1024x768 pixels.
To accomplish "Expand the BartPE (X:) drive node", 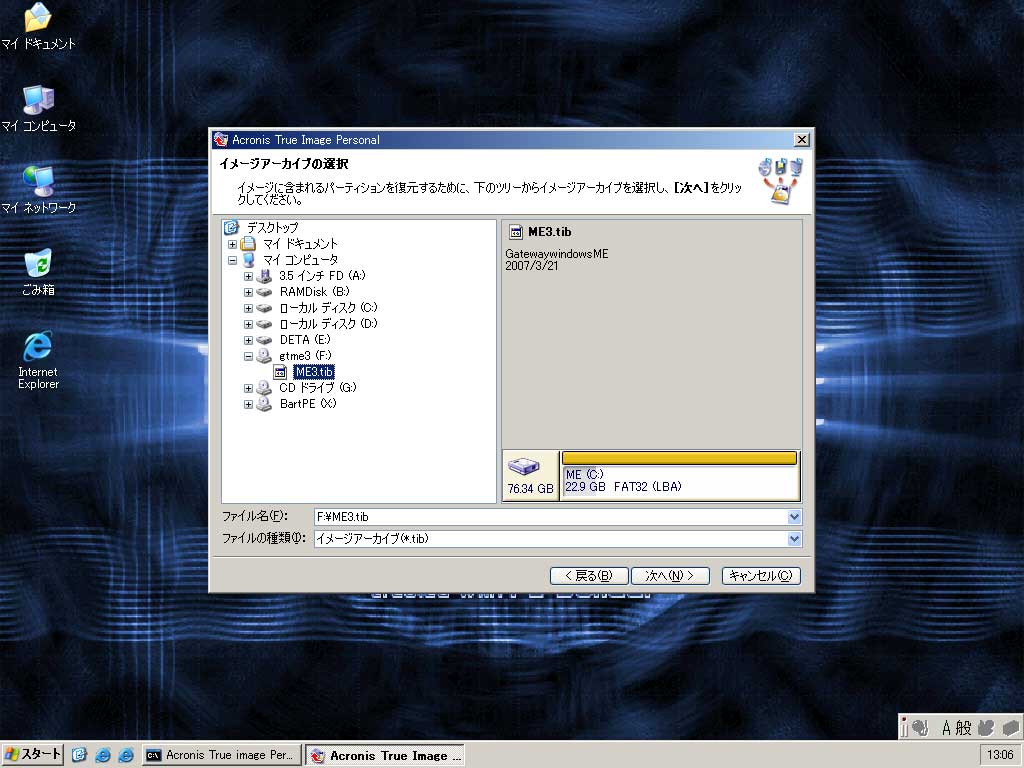I will point(248,404).
